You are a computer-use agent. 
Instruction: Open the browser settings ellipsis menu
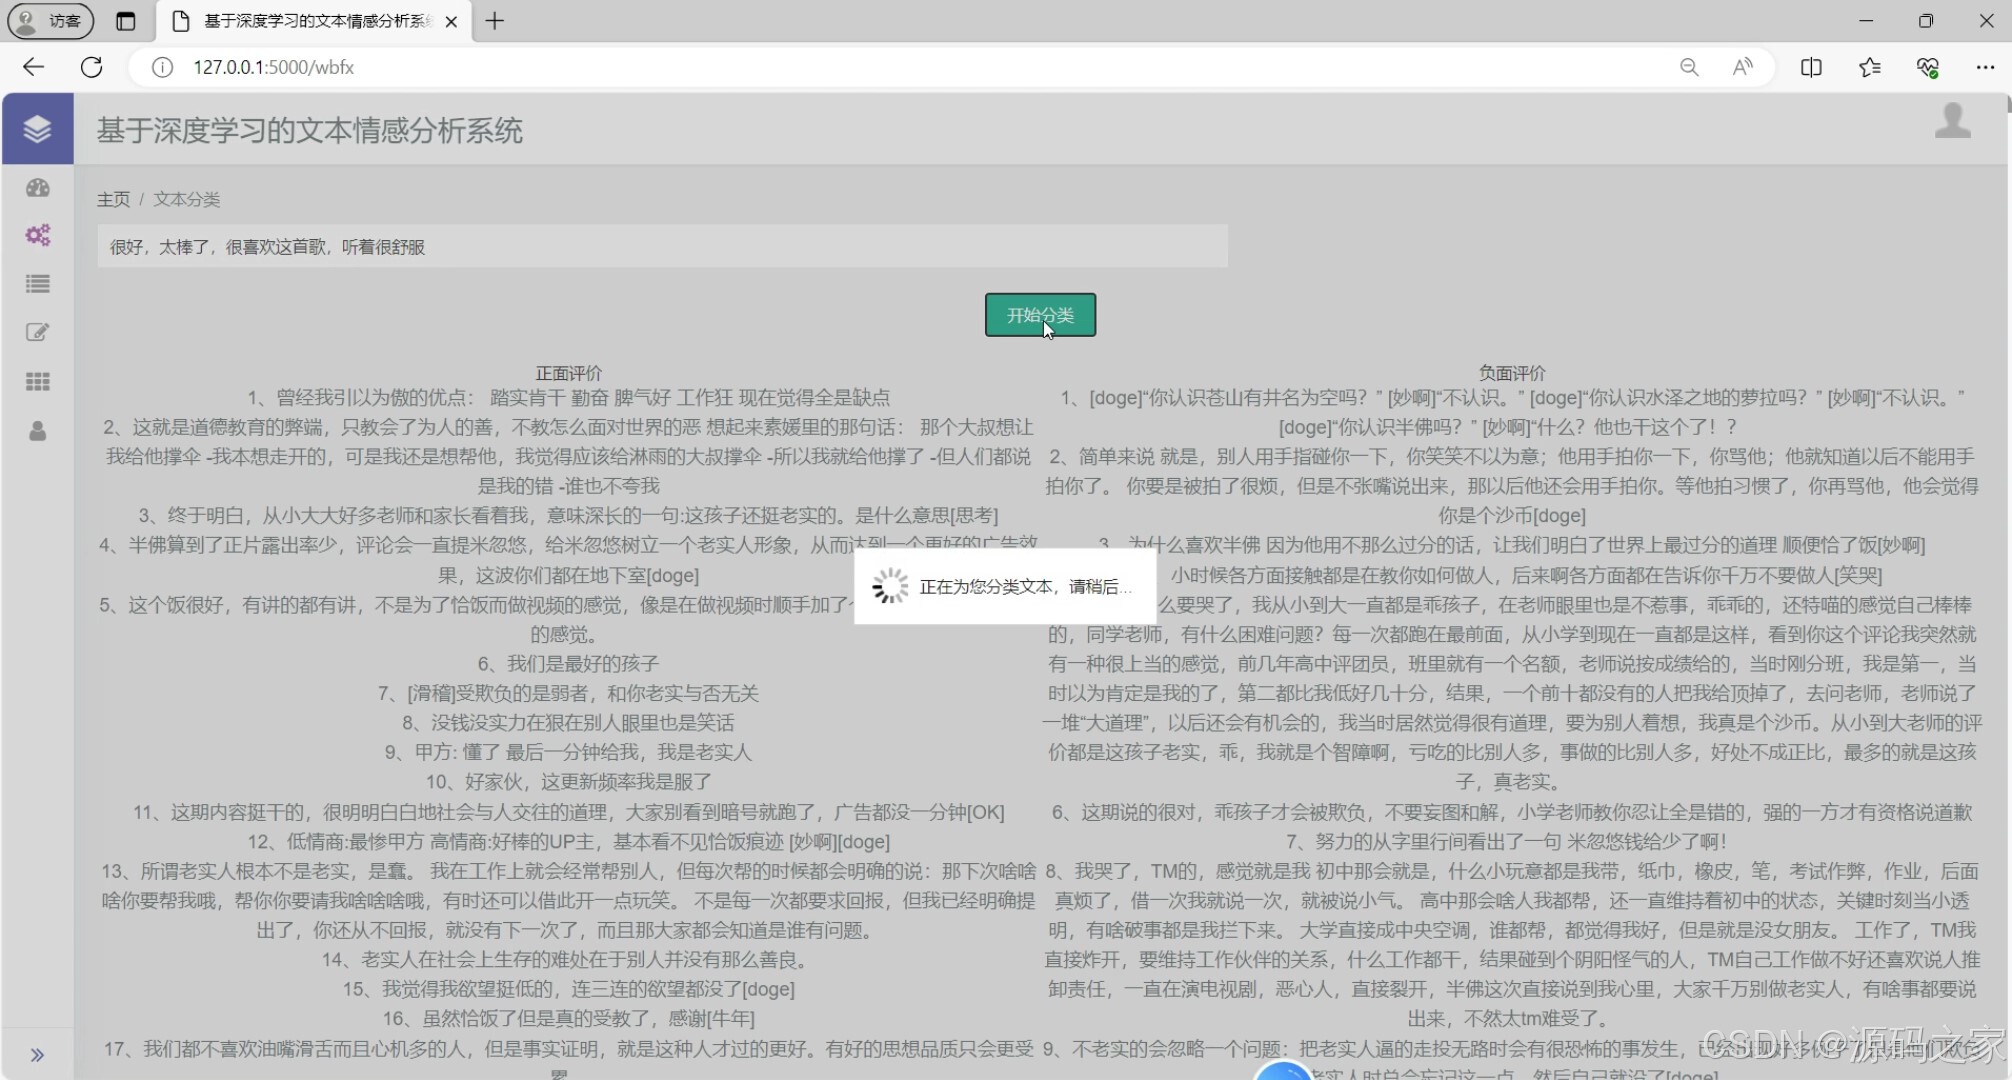1987,67
